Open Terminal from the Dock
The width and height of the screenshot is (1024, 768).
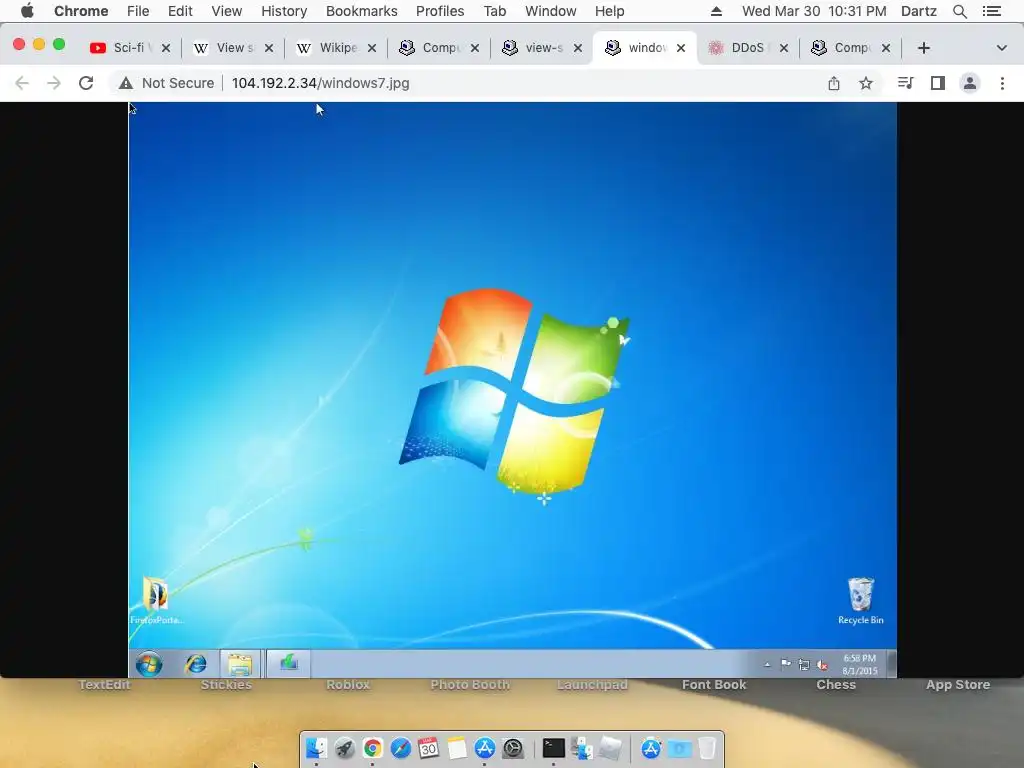[x=554, y=748]
